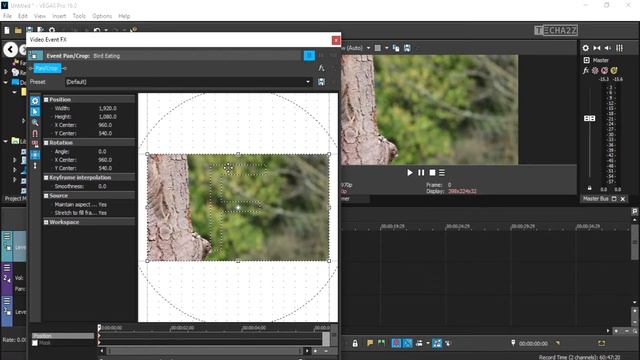Click the blue highlighted button in Pan/Crop header

point(309,56)
